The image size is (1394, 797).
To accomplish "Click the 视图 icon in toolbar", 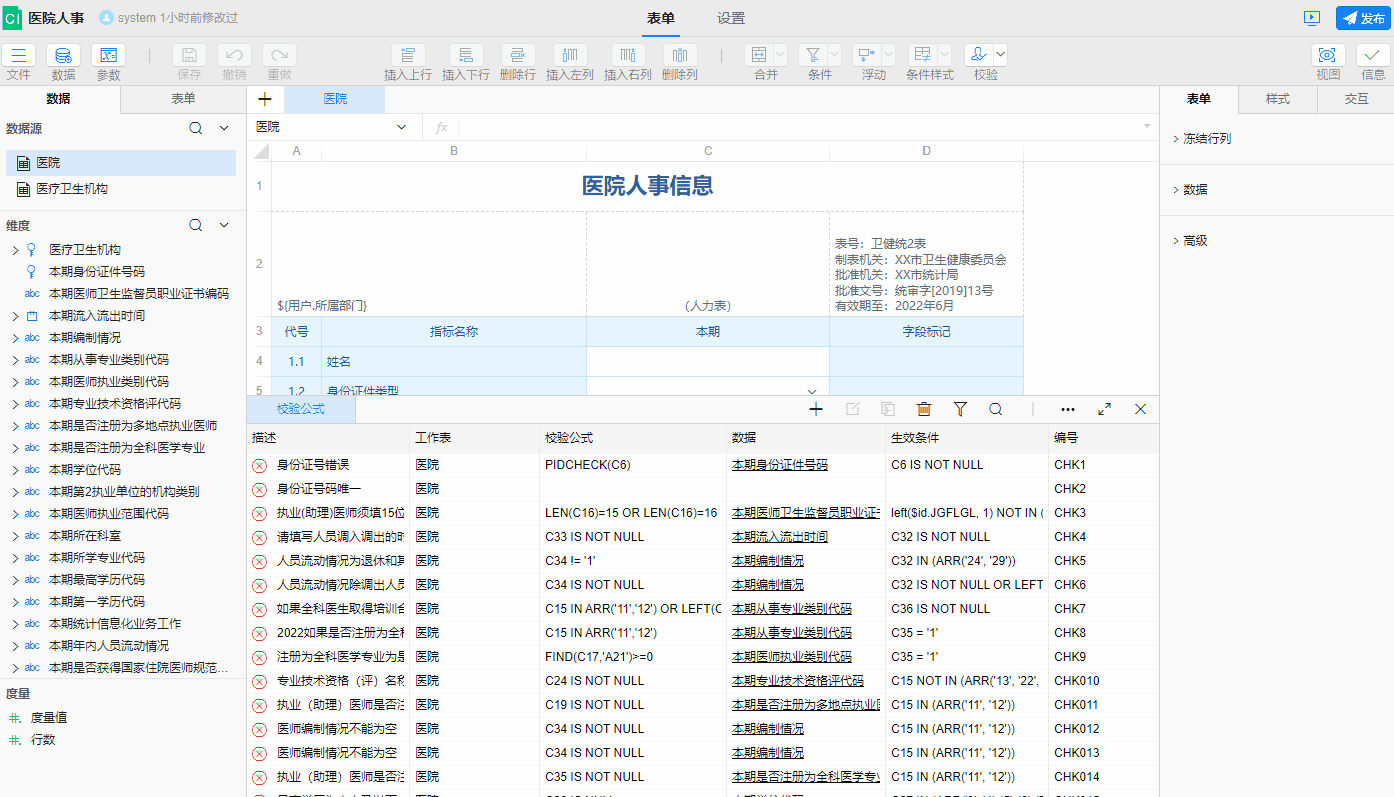I will [x=1328, y=56].
